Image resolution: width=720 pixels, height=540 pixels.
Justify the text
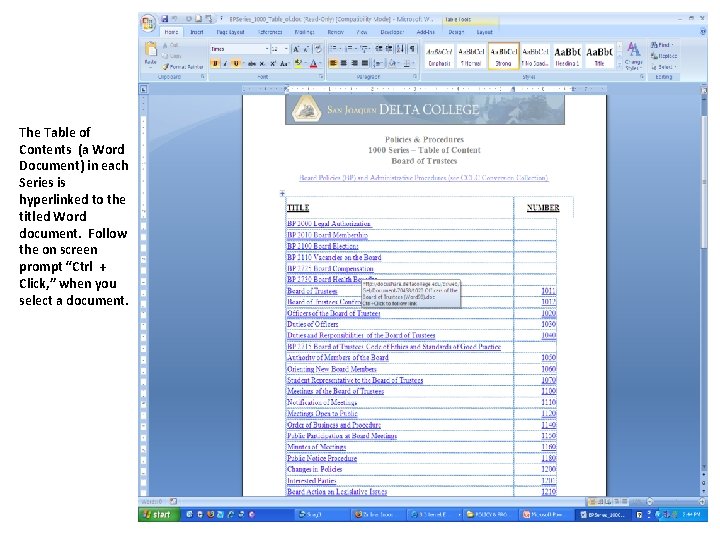pyautogui.click(x=365, y=63)
